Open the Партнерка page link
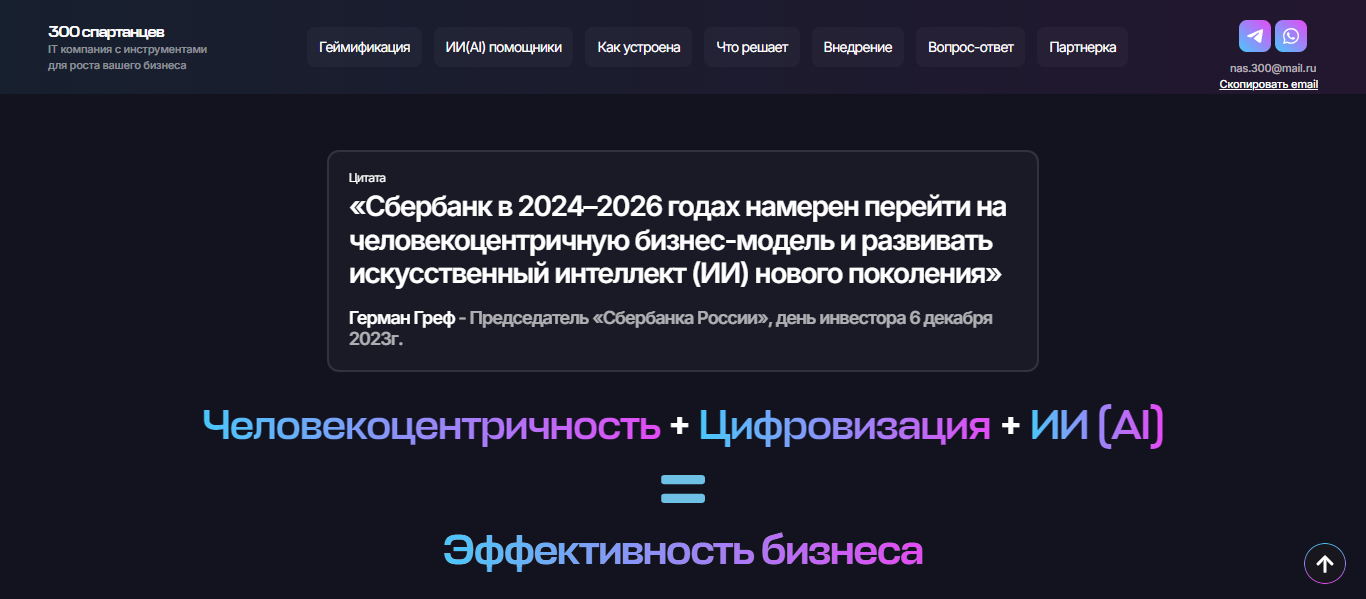This screenshot has height=599, width=1366. pyautogui.click(x=1082, y=47)
